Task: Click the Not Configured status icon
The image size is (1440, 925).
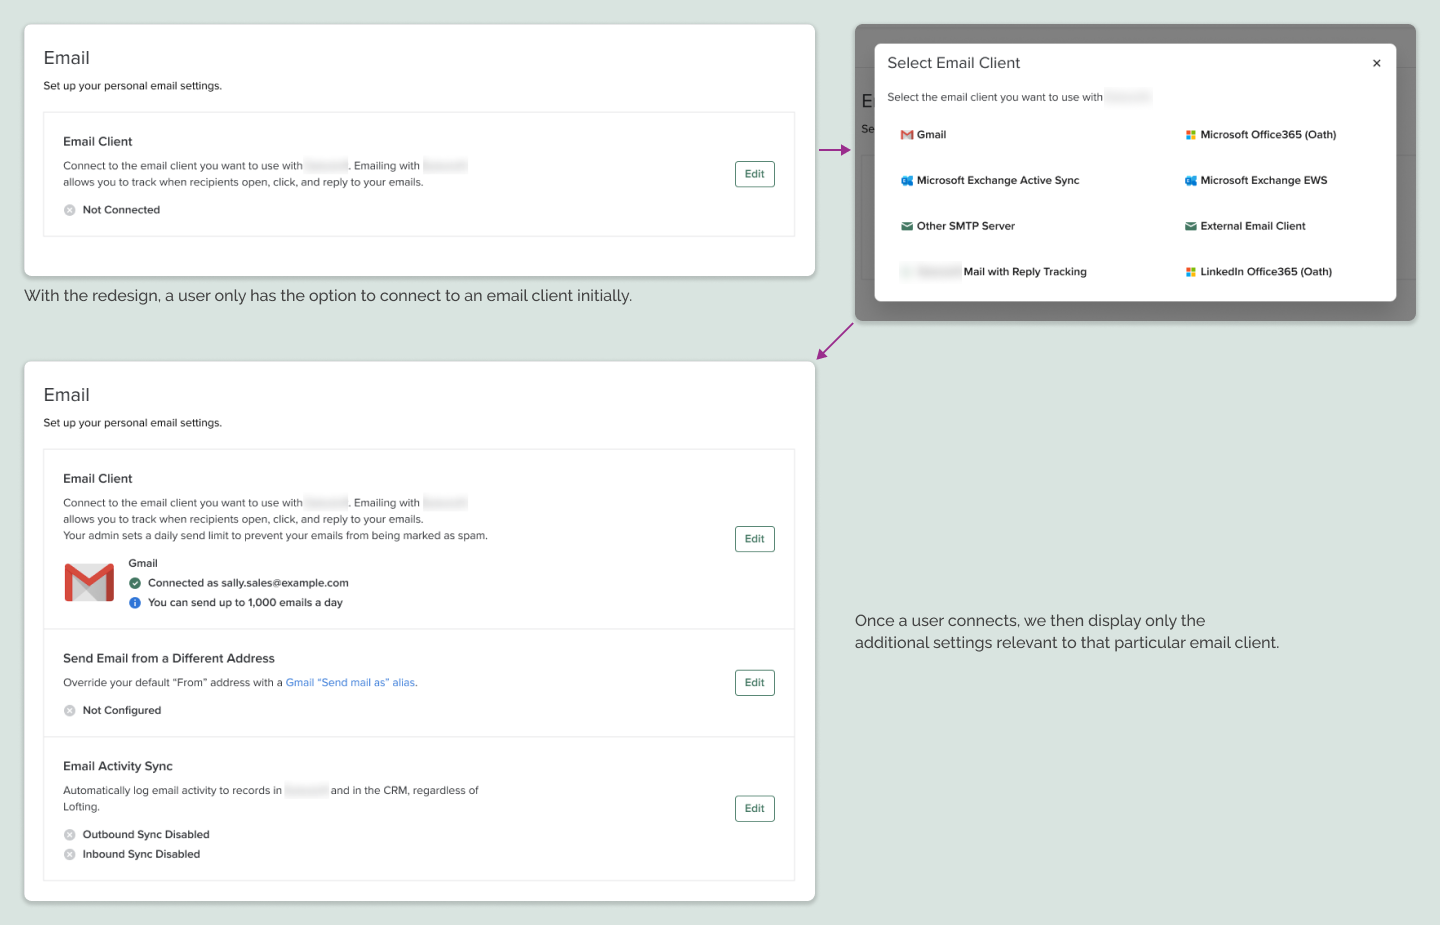Action: (x=69, y=710)
